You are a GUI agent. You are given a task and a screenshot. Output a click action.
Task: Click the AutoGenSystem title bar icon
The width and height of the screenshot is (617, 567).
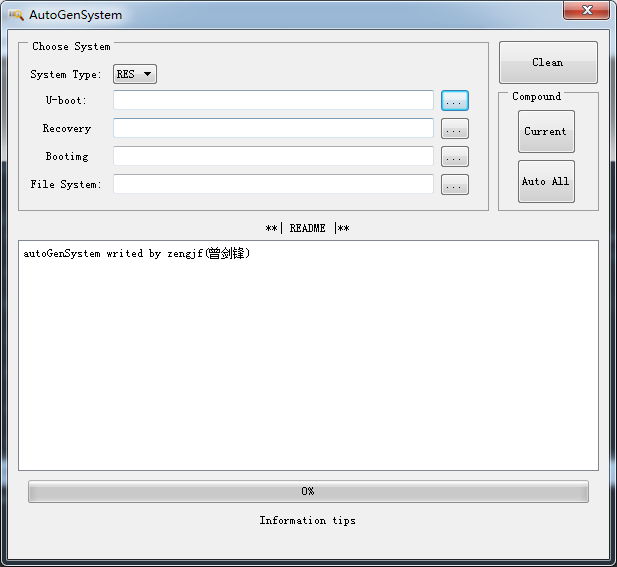(17, 15)
